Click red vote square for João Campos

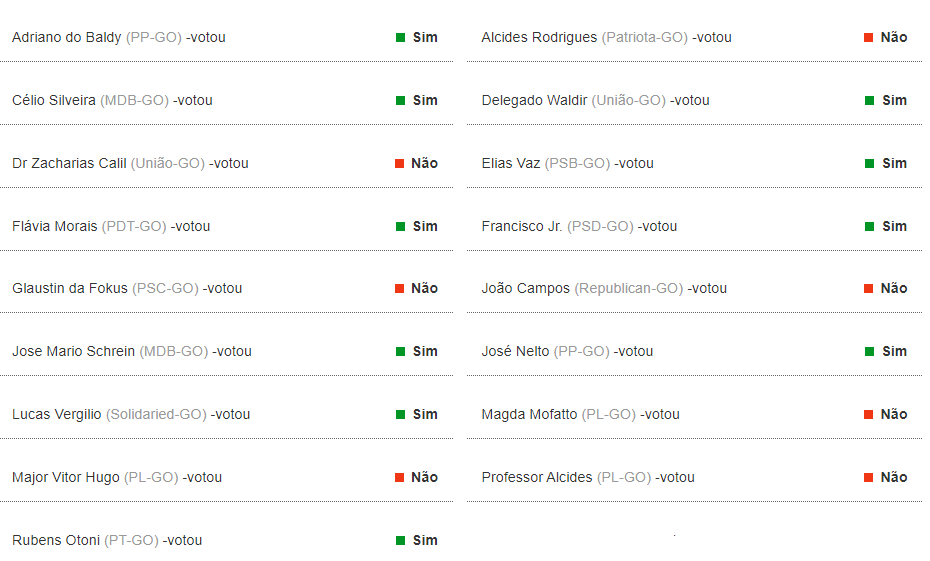point(869,289)
